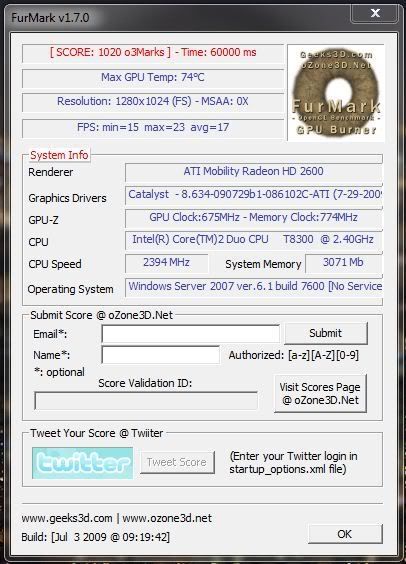Image resolution: width=406 pixels, height=564 pixels.
Task: Click the Graphics Drivers Catalyst field
Action: (254, 196)
